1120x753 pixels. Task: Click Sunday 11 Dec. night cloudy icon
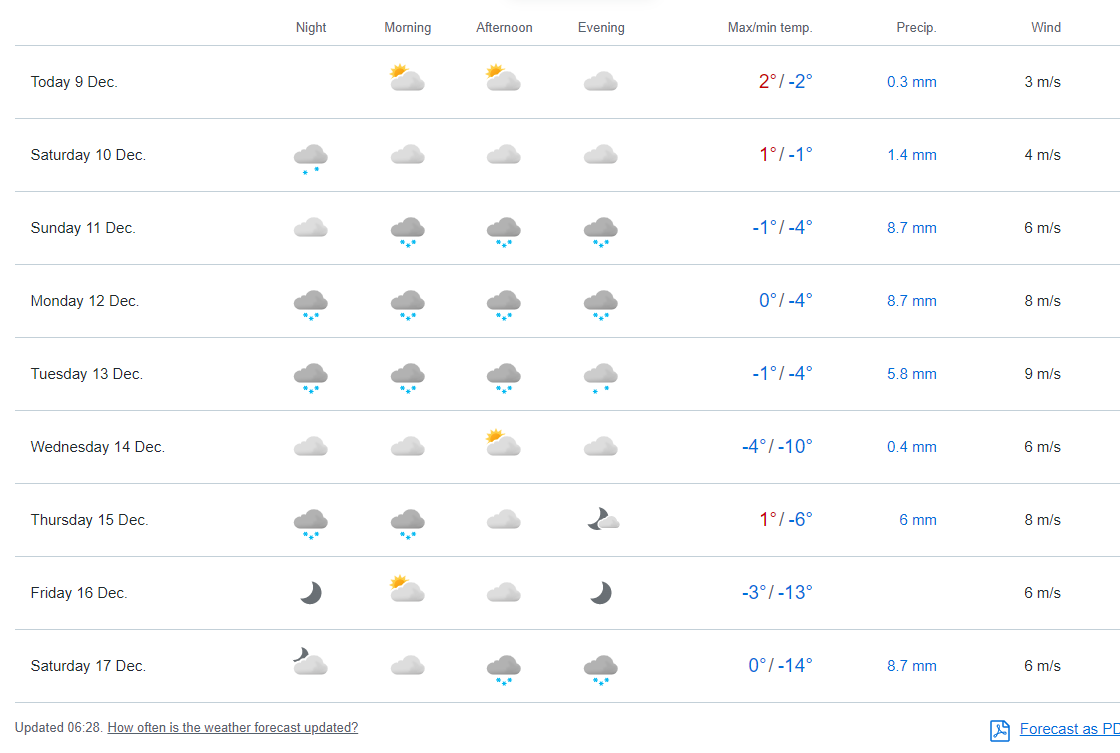tap(311, 228)
